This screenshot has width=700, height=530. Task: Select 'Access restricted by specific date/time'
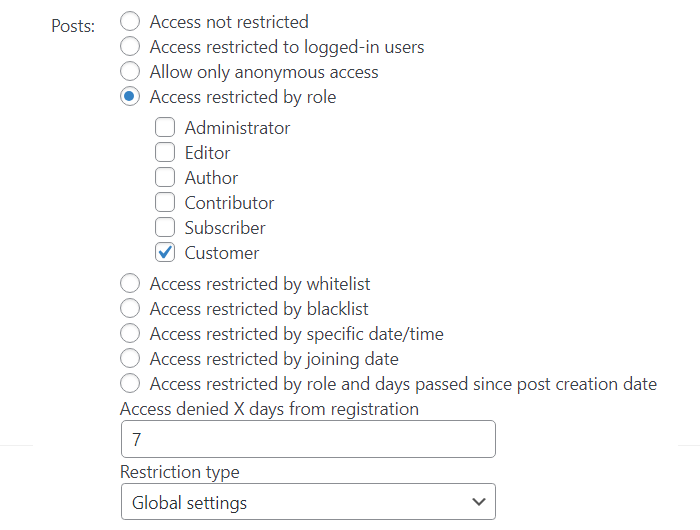click(x=130, y=334)
